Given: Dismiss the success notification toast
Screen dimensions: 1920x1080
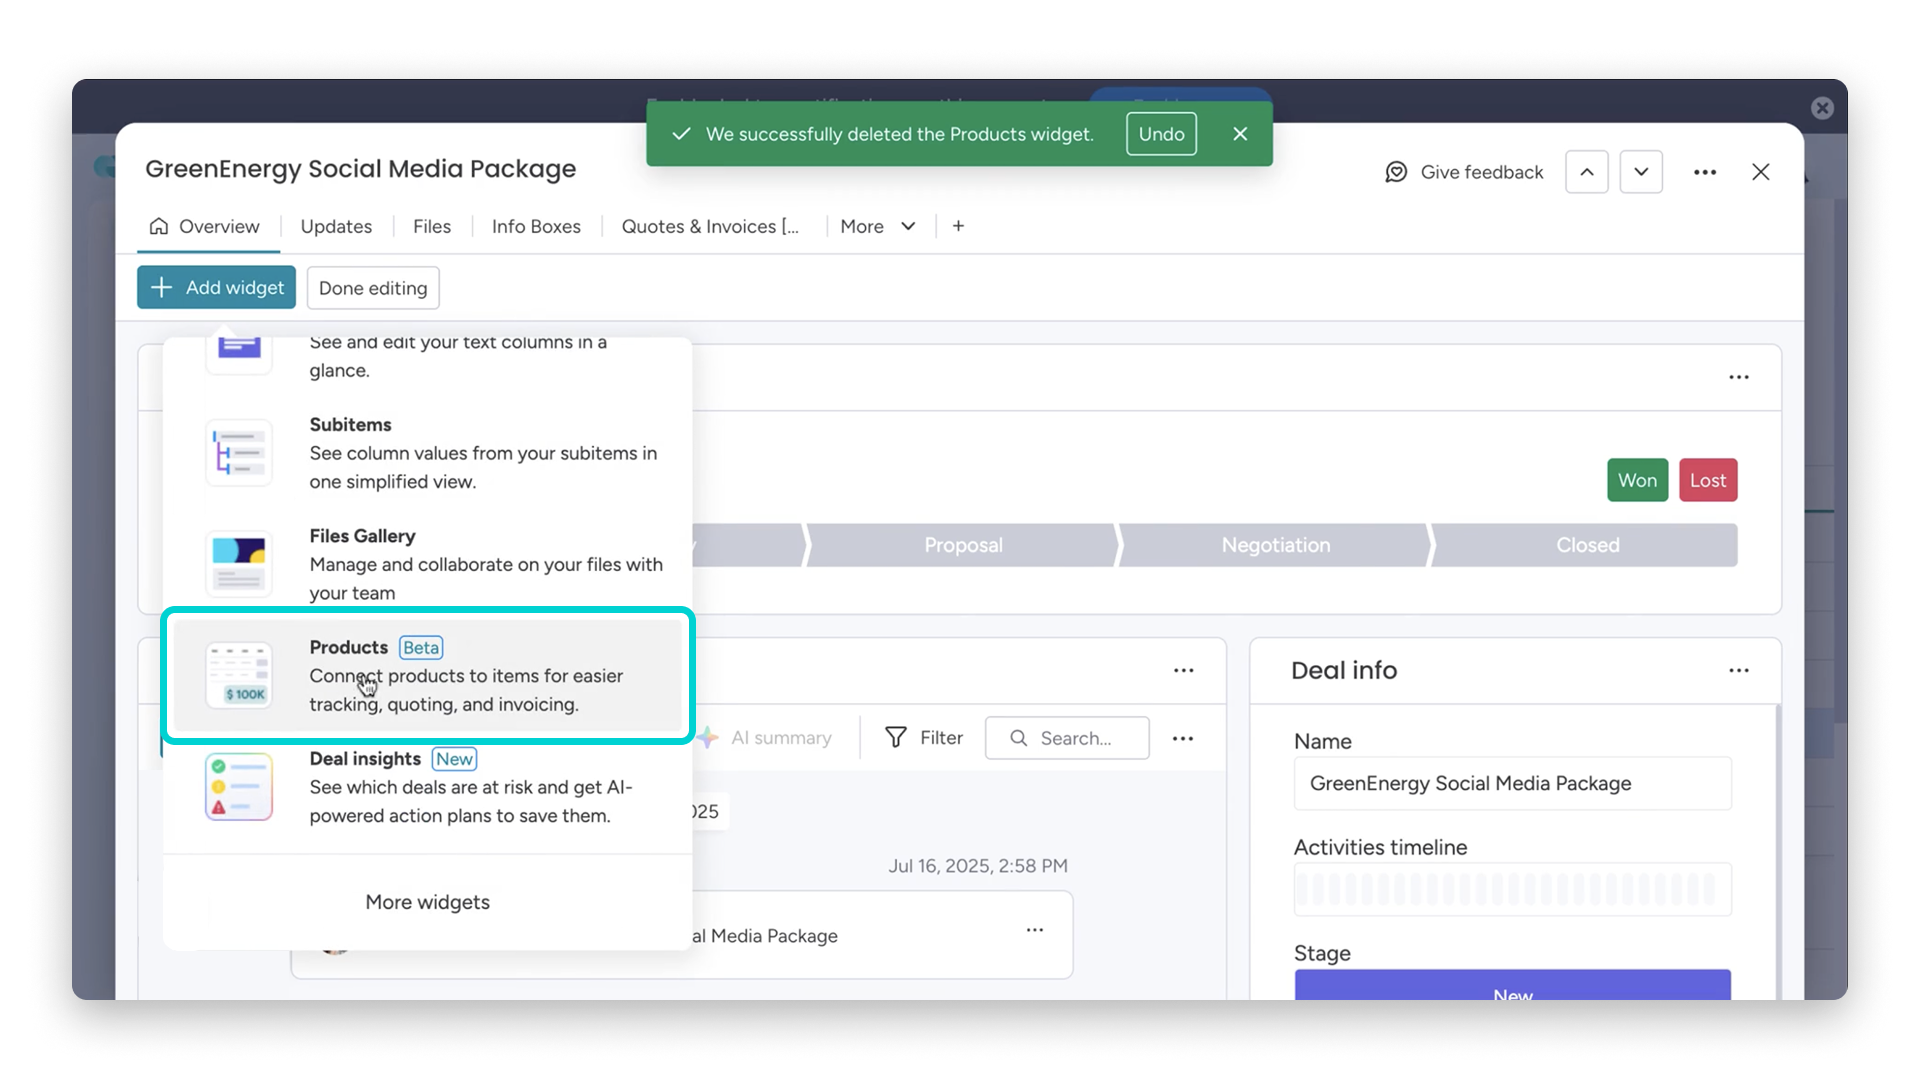Looking at the screenshot, I should tap(1240, 134).
